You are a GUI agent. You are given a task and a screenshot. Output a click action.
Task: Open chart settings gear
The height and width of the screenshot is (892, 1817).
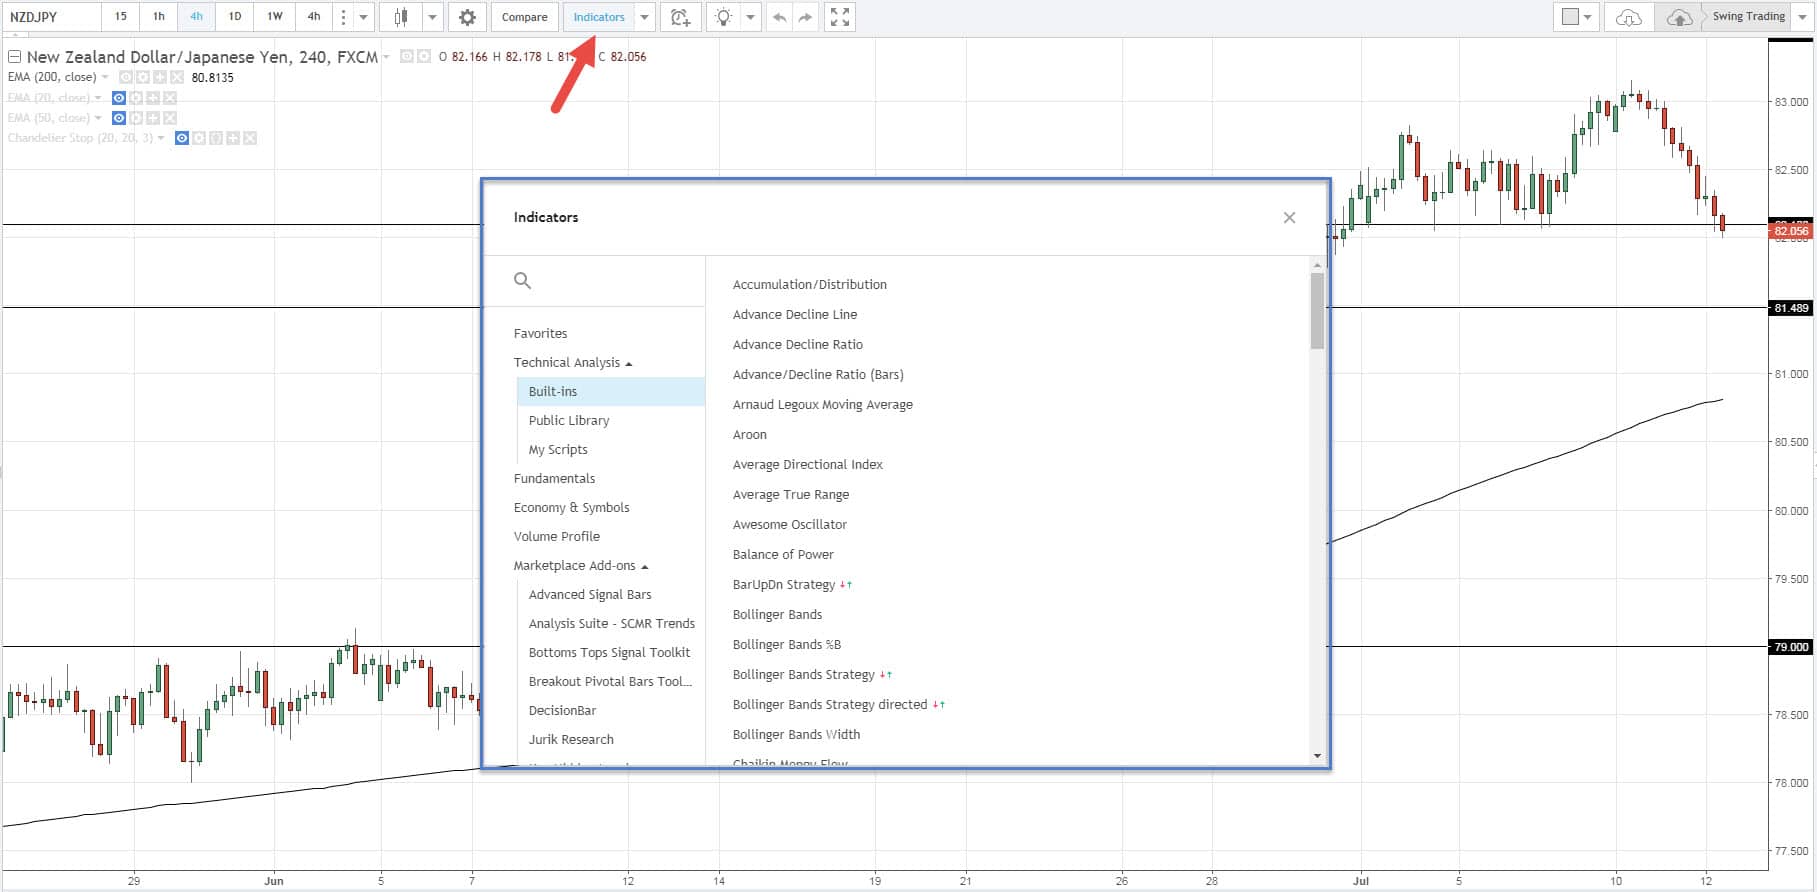pyautogui.click(x=467, y=17)
